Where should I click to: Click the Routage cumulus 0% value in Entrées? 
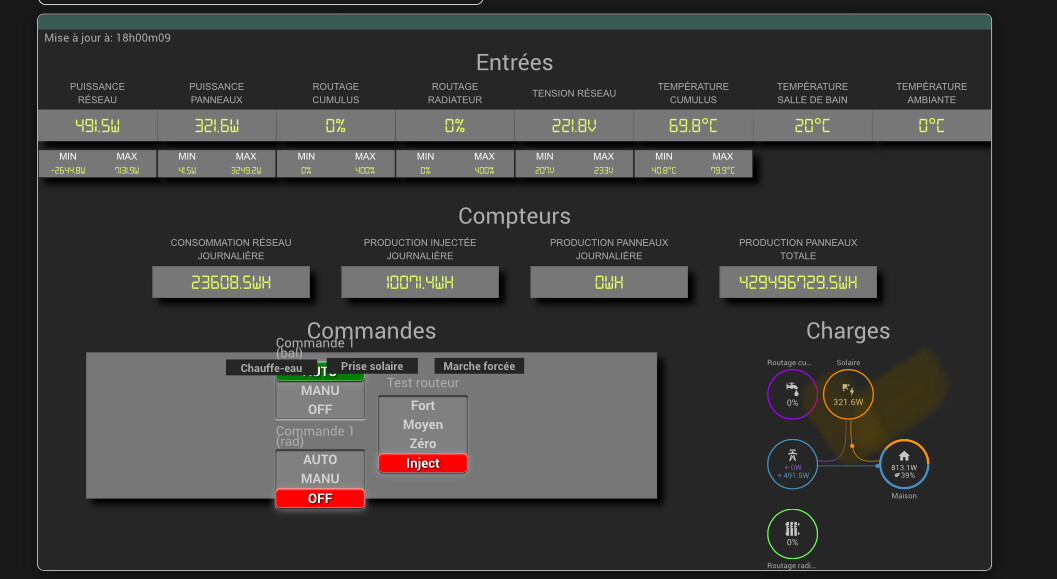tap(336, 126)
